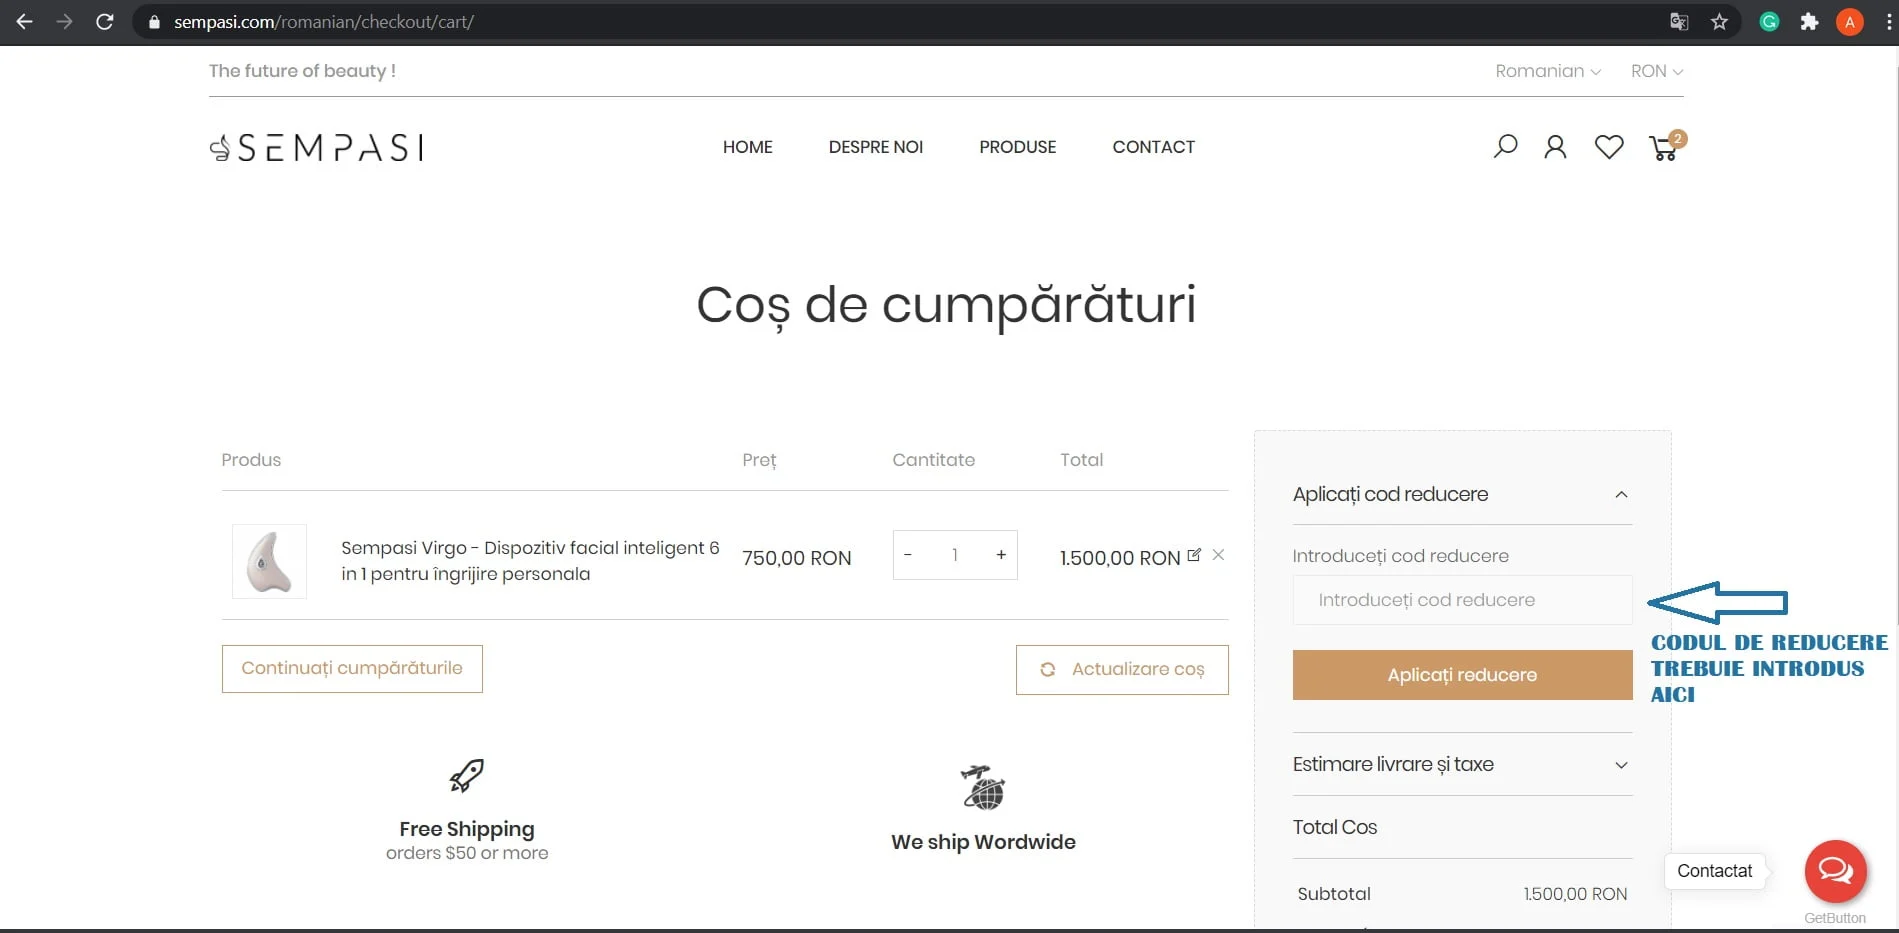Reload the page with refresh icon
This screenshot has width=1899, height=933.
click(104, 21)
